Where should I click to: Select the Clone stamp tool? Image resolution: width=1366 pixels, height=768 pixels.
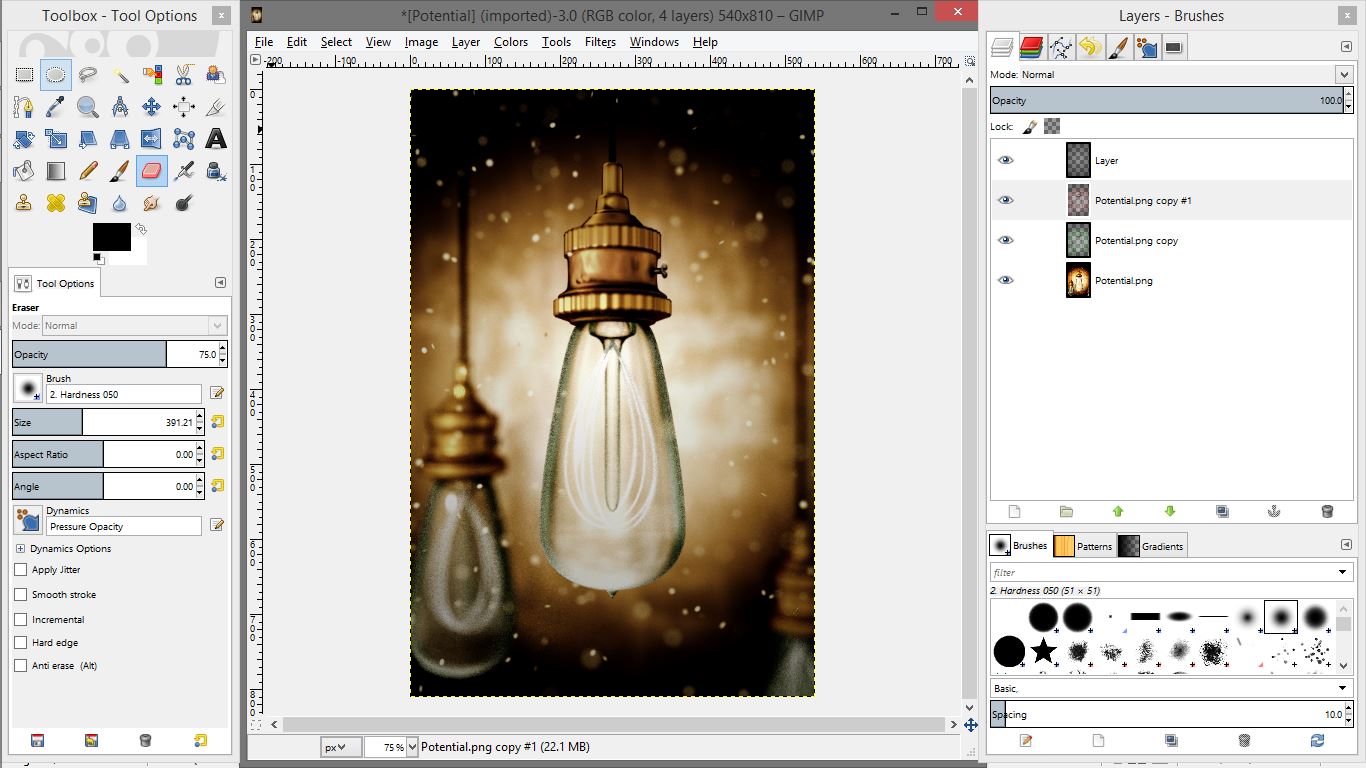click(24, 203)
